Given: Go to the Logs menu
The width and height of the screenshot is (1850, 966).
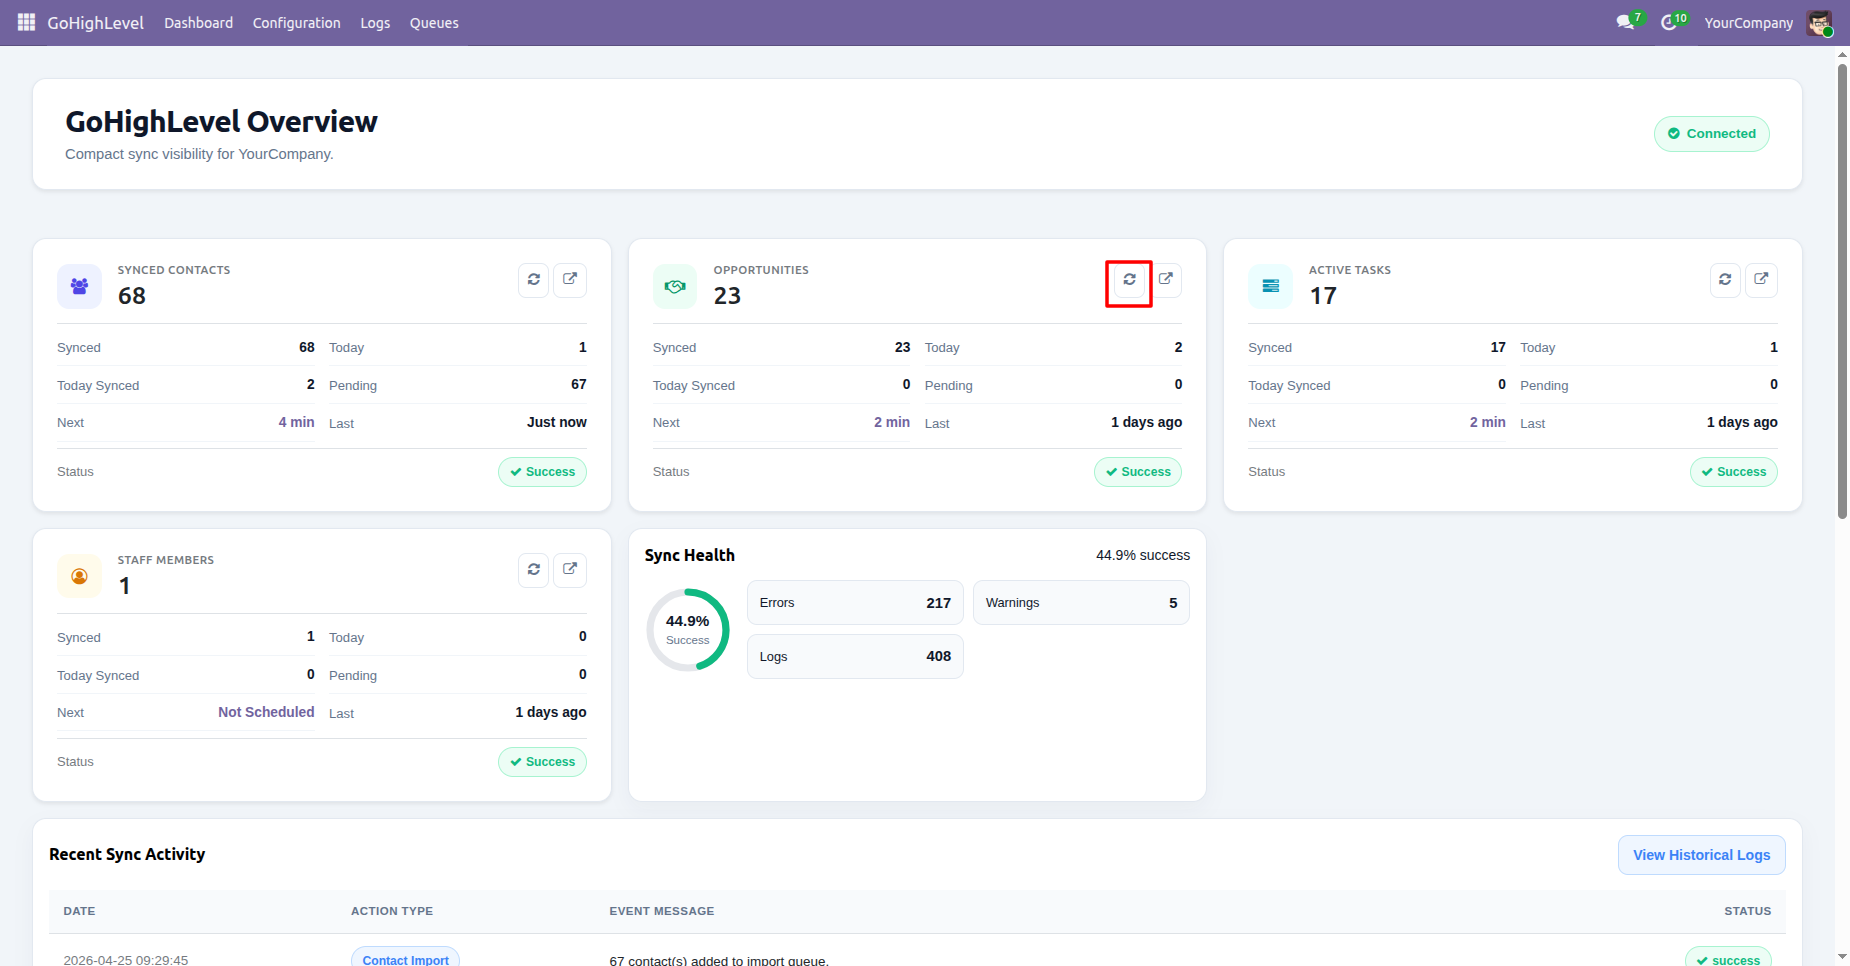Looking at the screenshot, I should click(x=375, y=23).
